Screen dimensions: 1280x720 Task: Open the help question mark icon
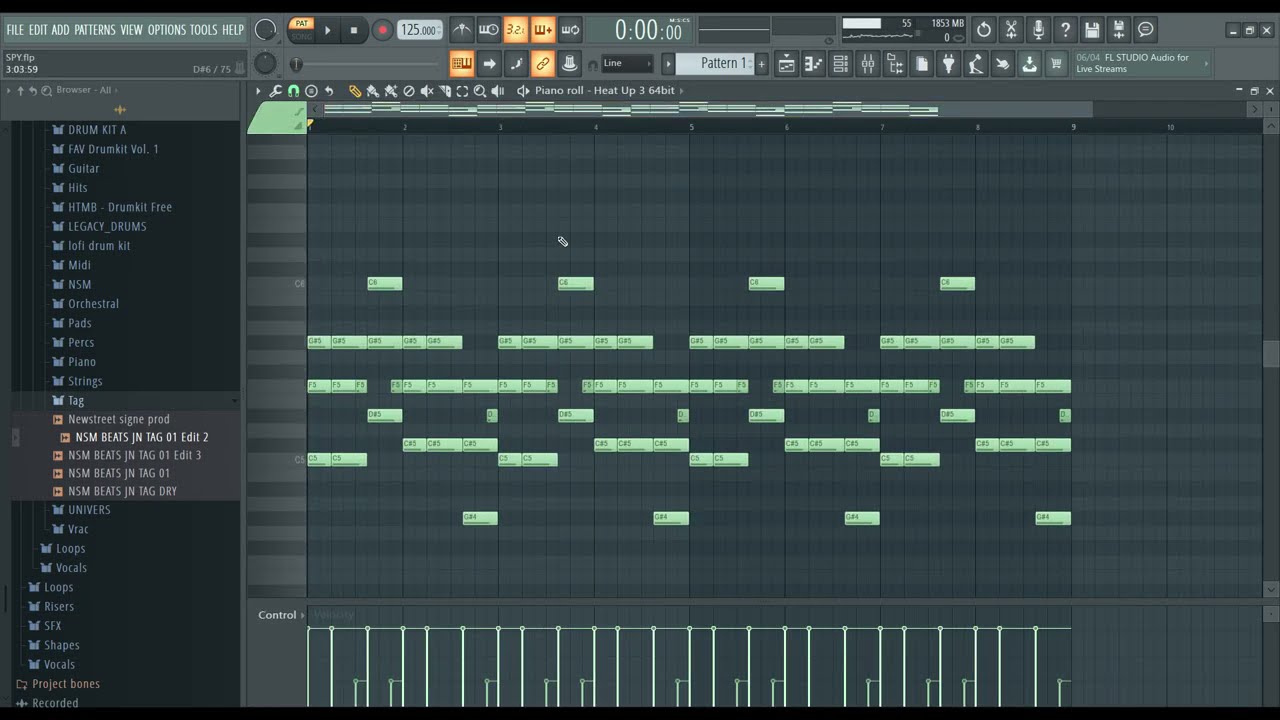click(x=1065, y=30)
